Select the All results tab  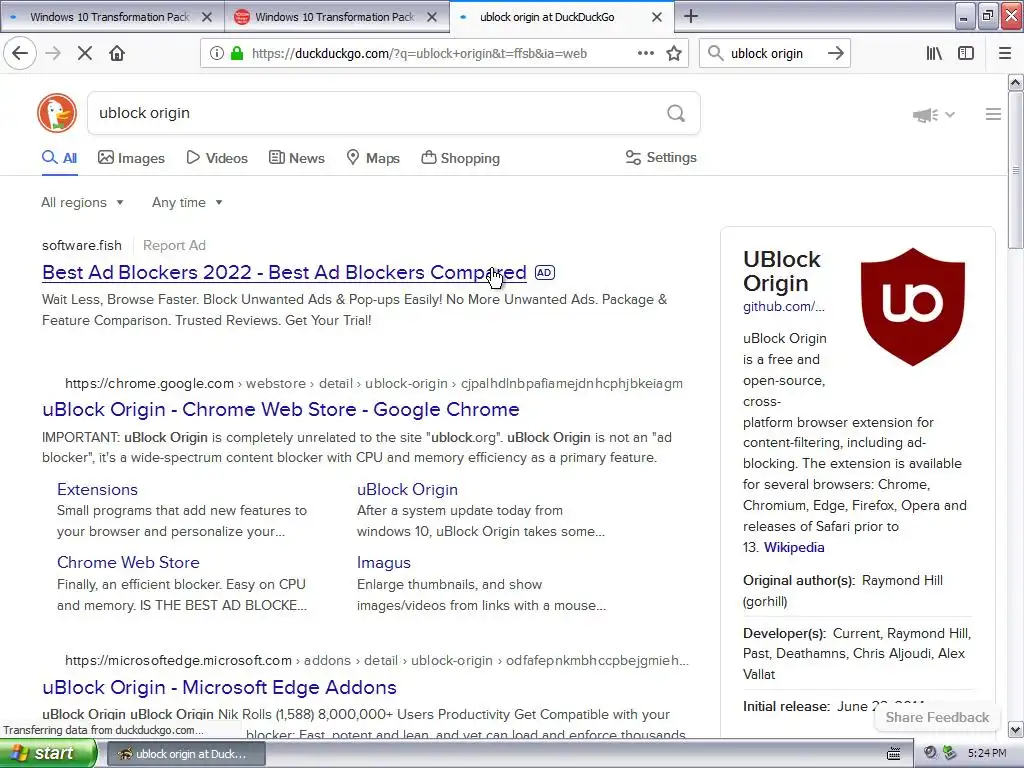[59, 158]
